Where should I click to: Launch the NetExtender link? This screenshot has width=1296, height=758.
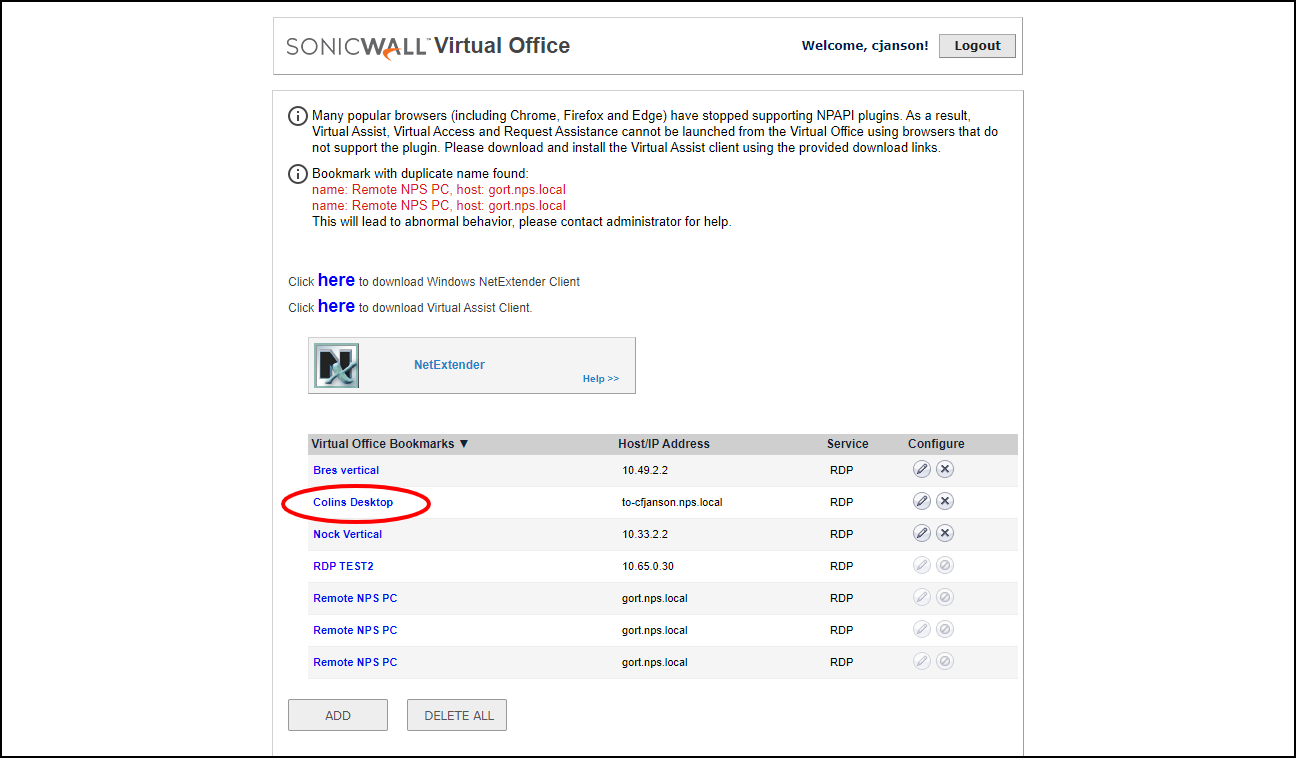click(x=449, y=365)
